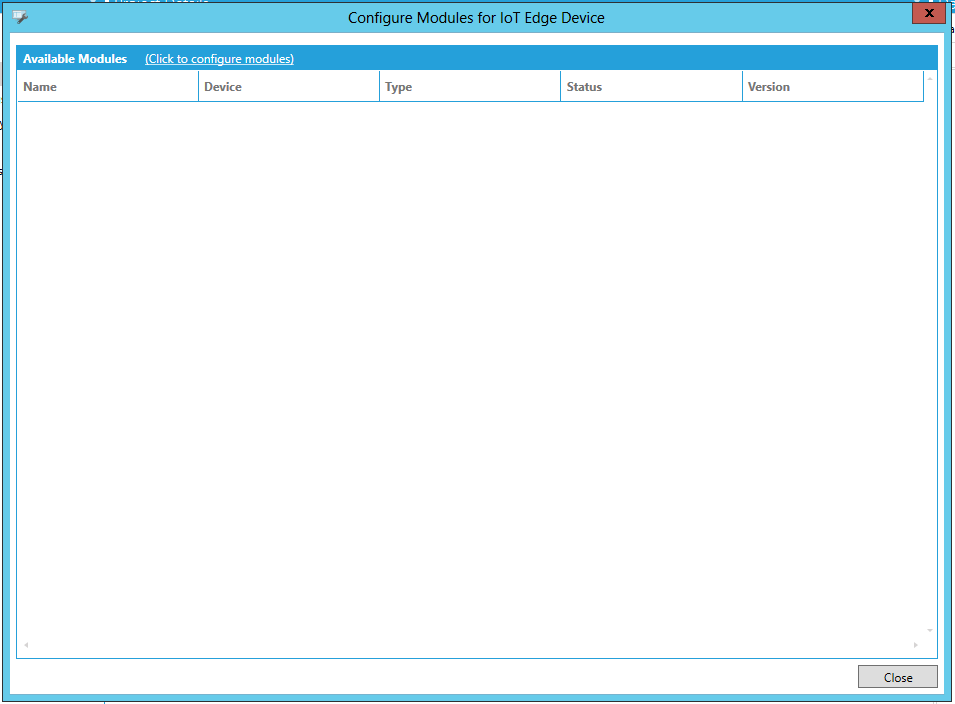Click the divider between Name and Device columns
Viewport: 955px width, 704px height.
(199, 87)
